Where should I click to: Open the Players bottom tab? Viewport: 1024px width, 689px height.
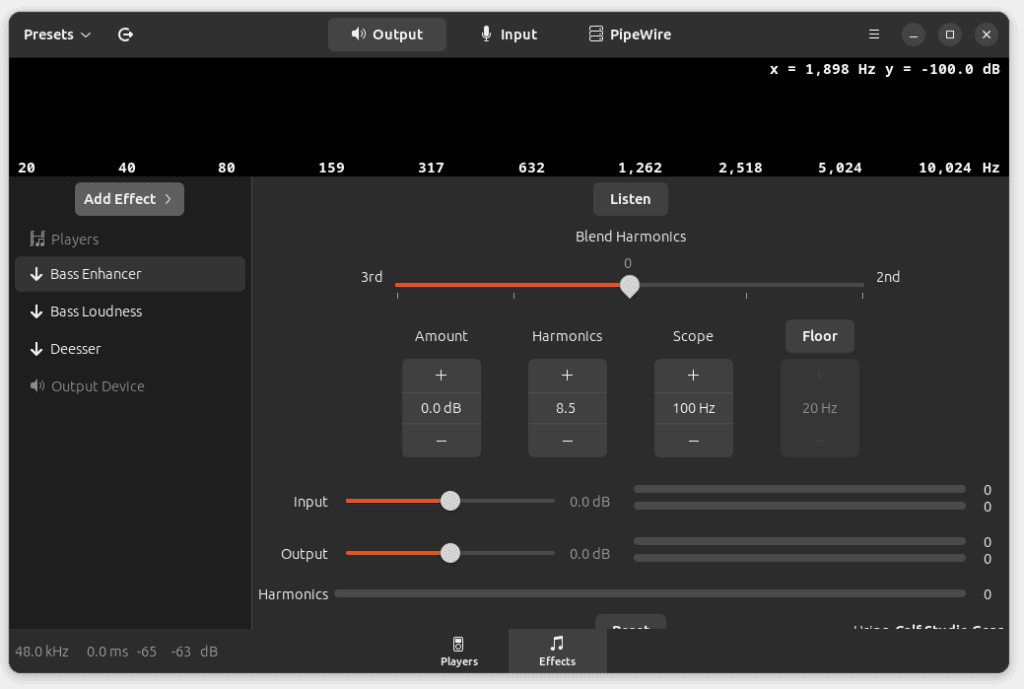(459, 652)
